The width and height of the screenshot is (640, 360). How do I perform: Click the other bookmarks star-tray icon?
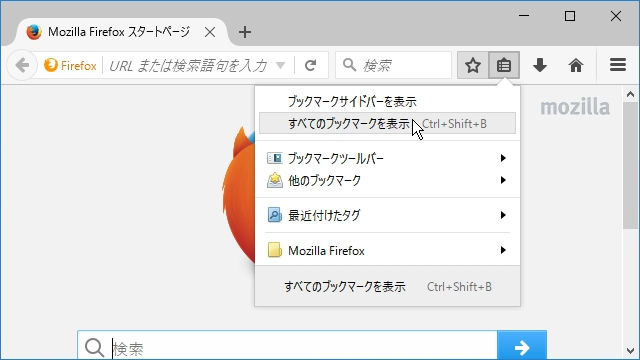(x=274, y=180)
